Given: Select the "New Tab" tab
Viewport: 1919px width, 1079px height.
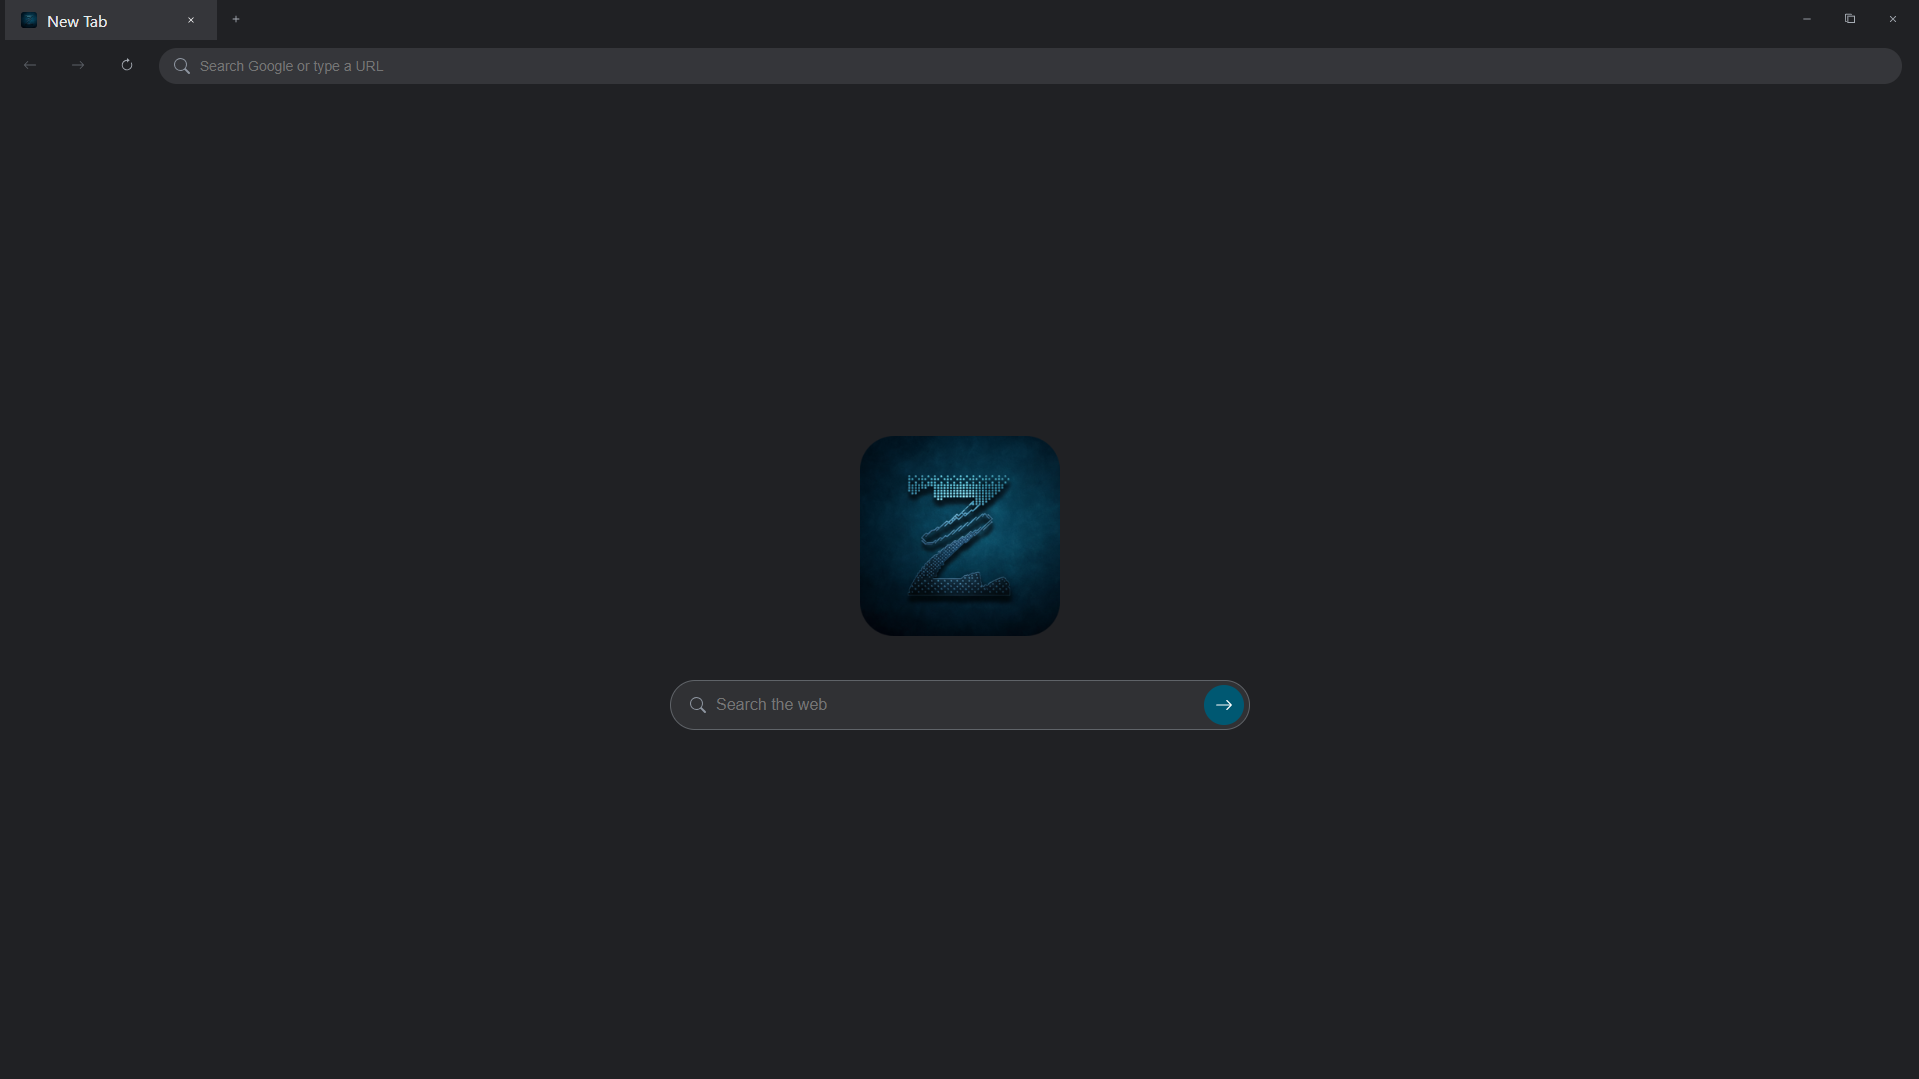Looking at the screenshot, I should (x=100, y=20).
